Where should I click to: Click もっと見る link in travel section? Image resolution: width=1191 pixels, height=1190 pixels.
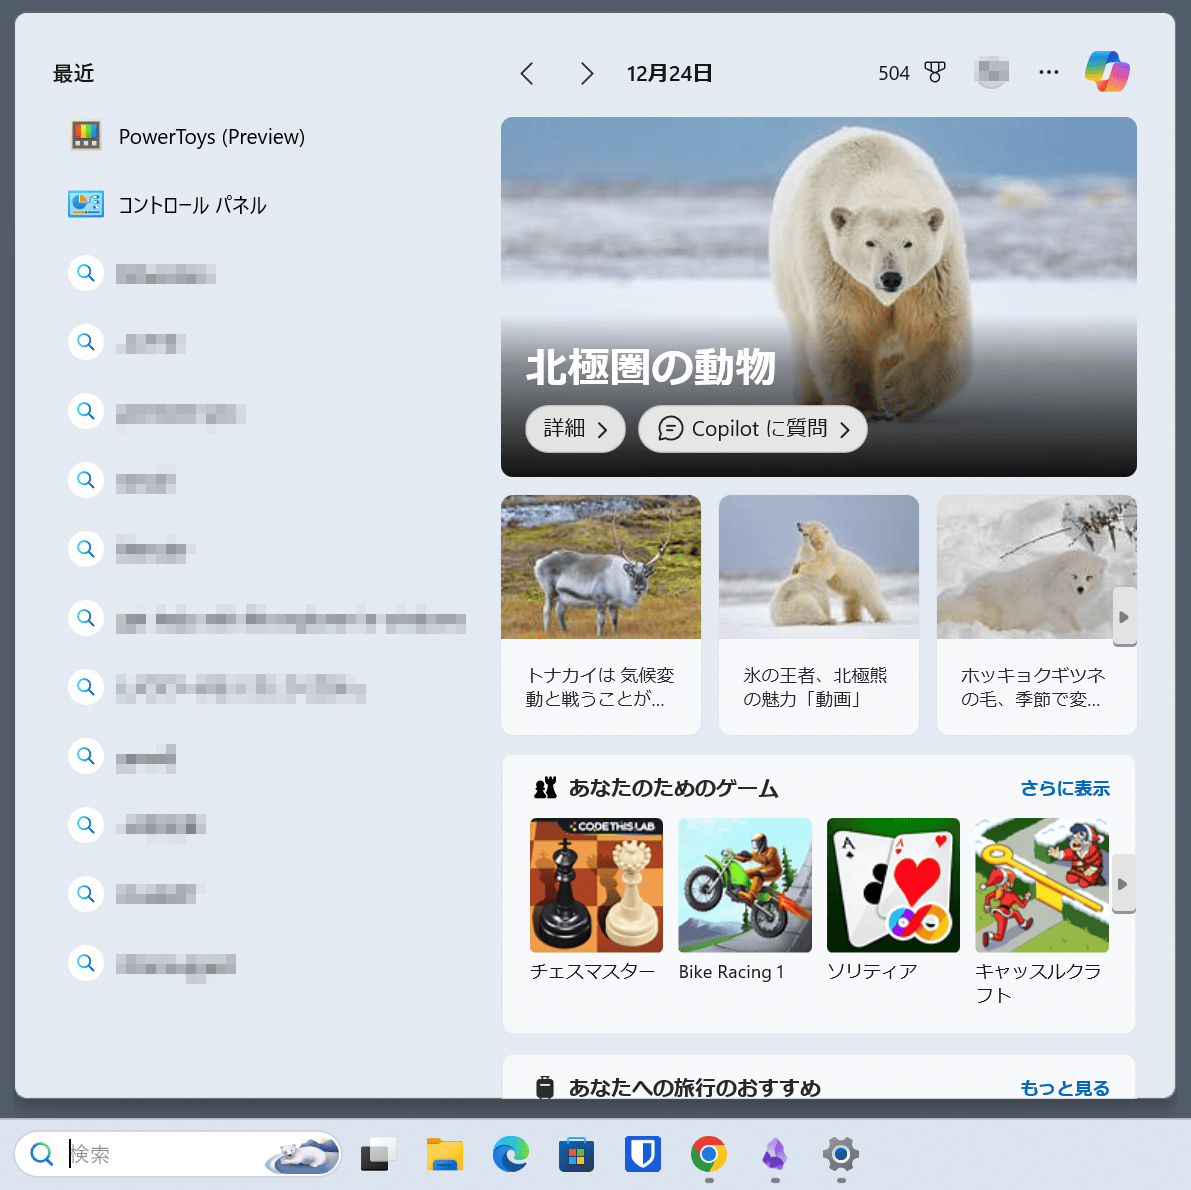click(1064, 1087)
